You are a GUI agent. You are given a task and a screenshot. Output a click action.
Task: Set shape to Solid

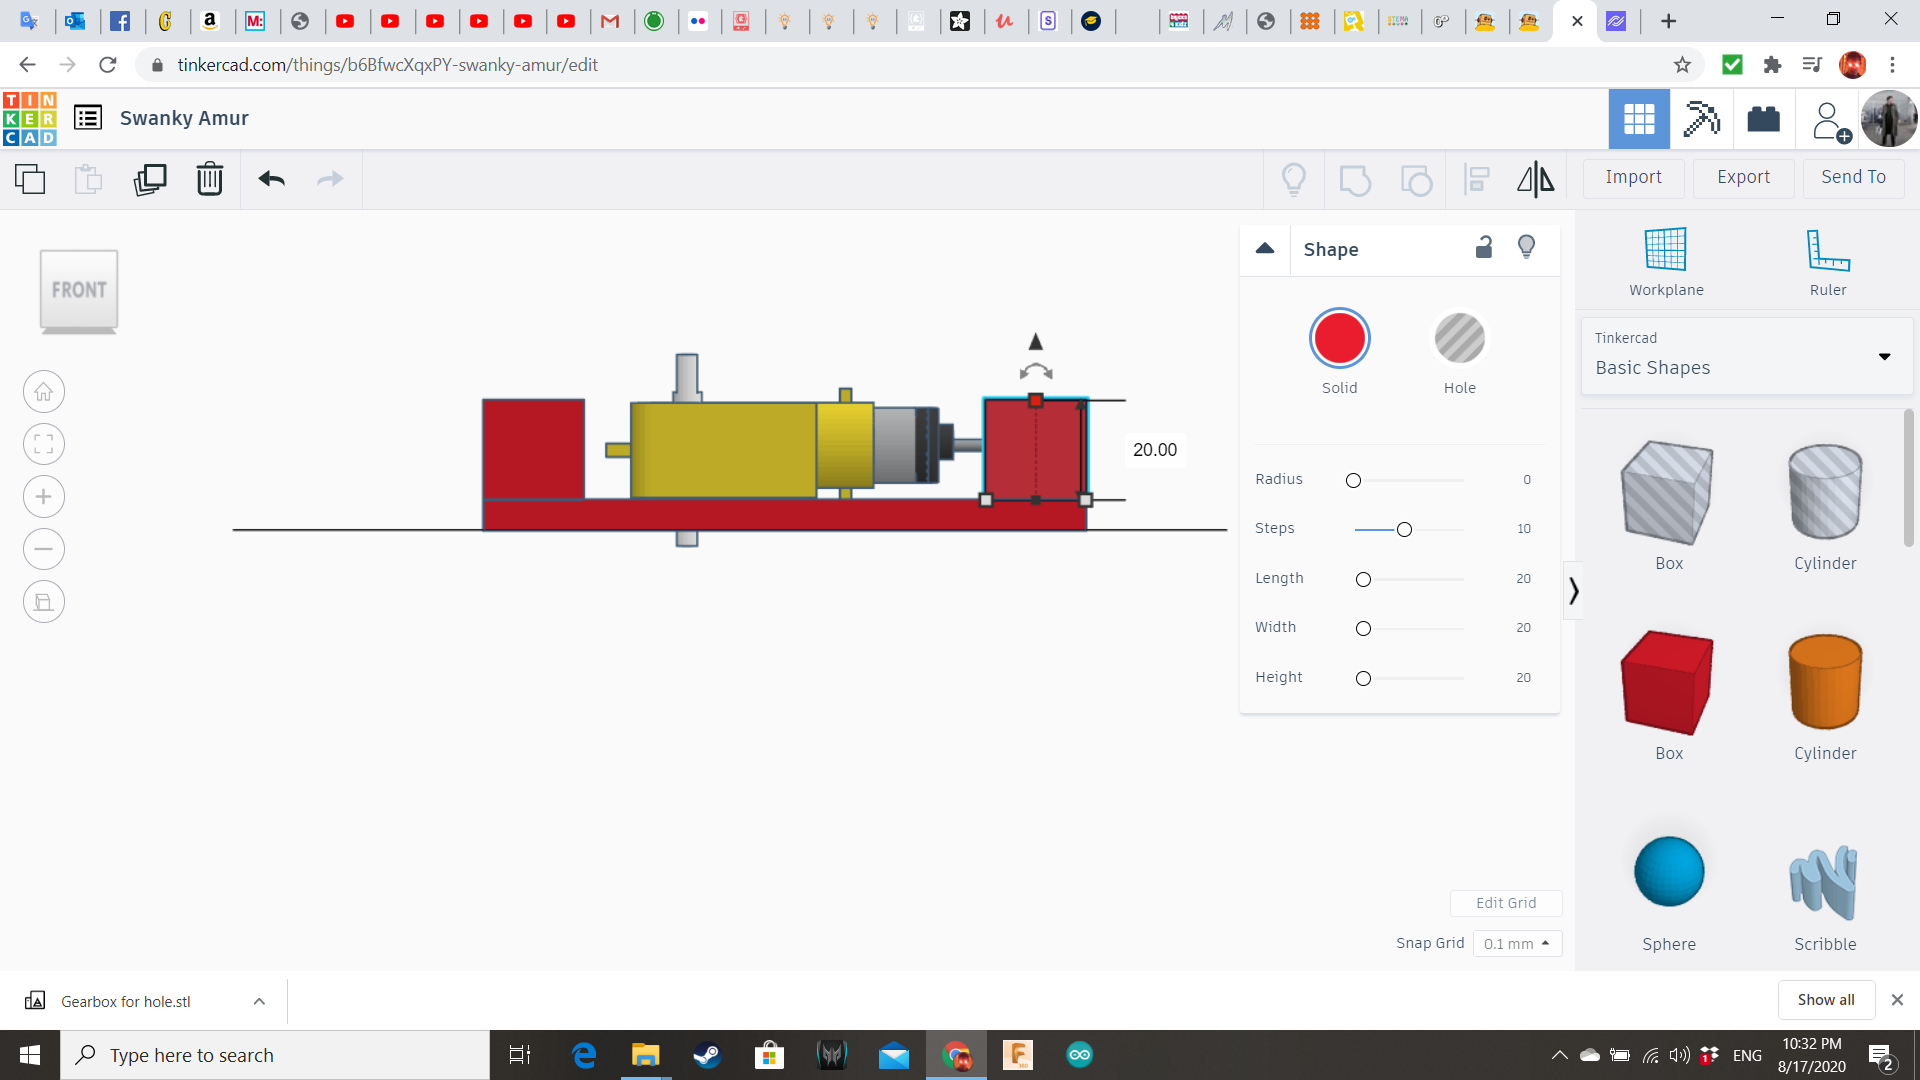(x=1339, y=339)
